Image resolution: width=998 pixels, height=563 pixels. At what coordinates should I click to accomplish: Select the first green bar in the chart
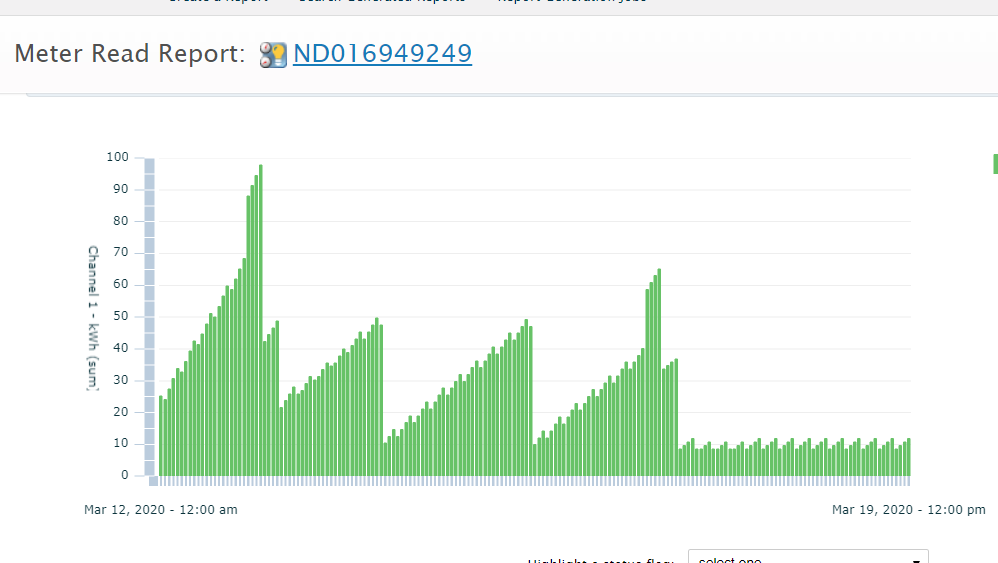click(161, 435)
